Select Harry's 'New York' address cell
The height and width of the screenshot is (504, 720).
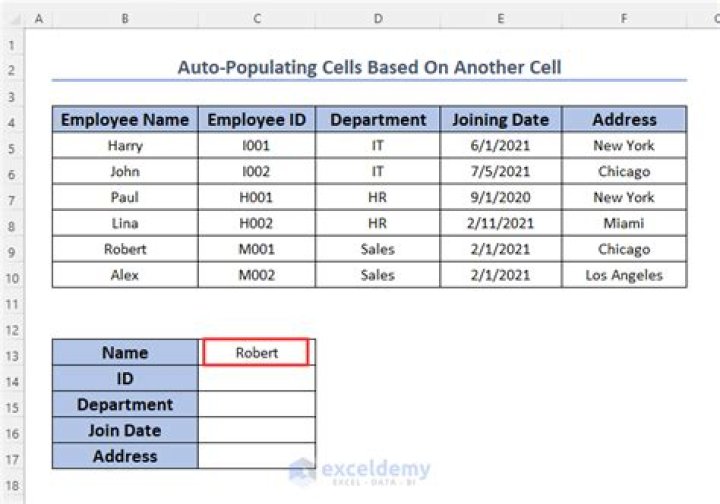point(624,146)
